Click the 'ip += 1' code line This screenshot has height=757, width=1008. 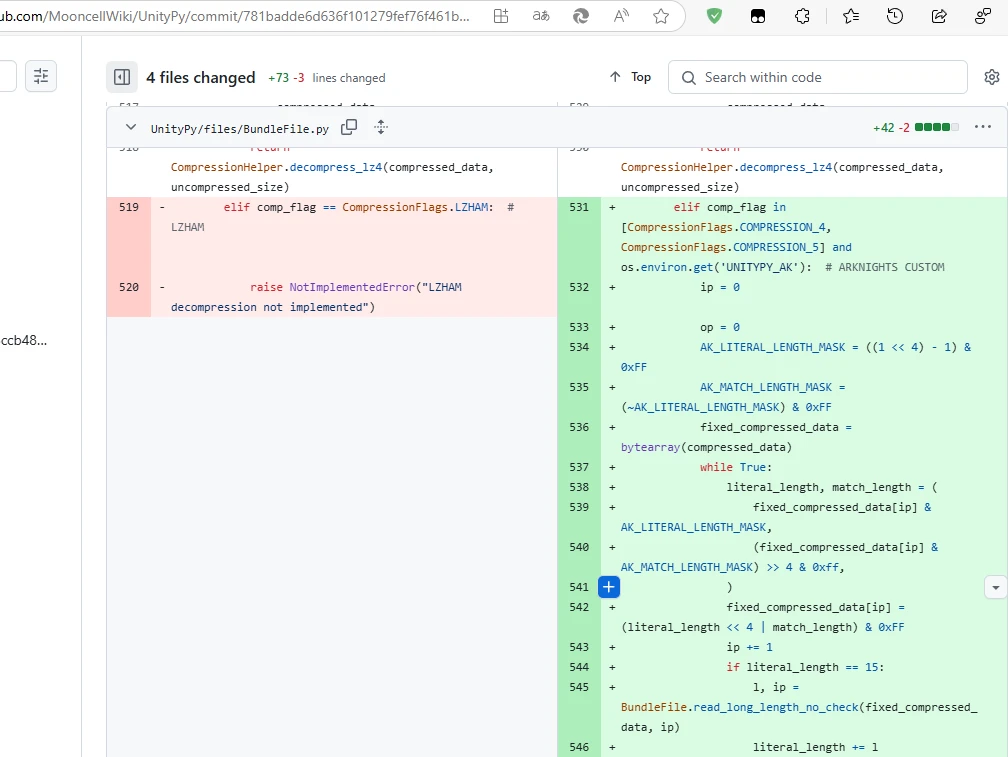[x=750, y=647]
